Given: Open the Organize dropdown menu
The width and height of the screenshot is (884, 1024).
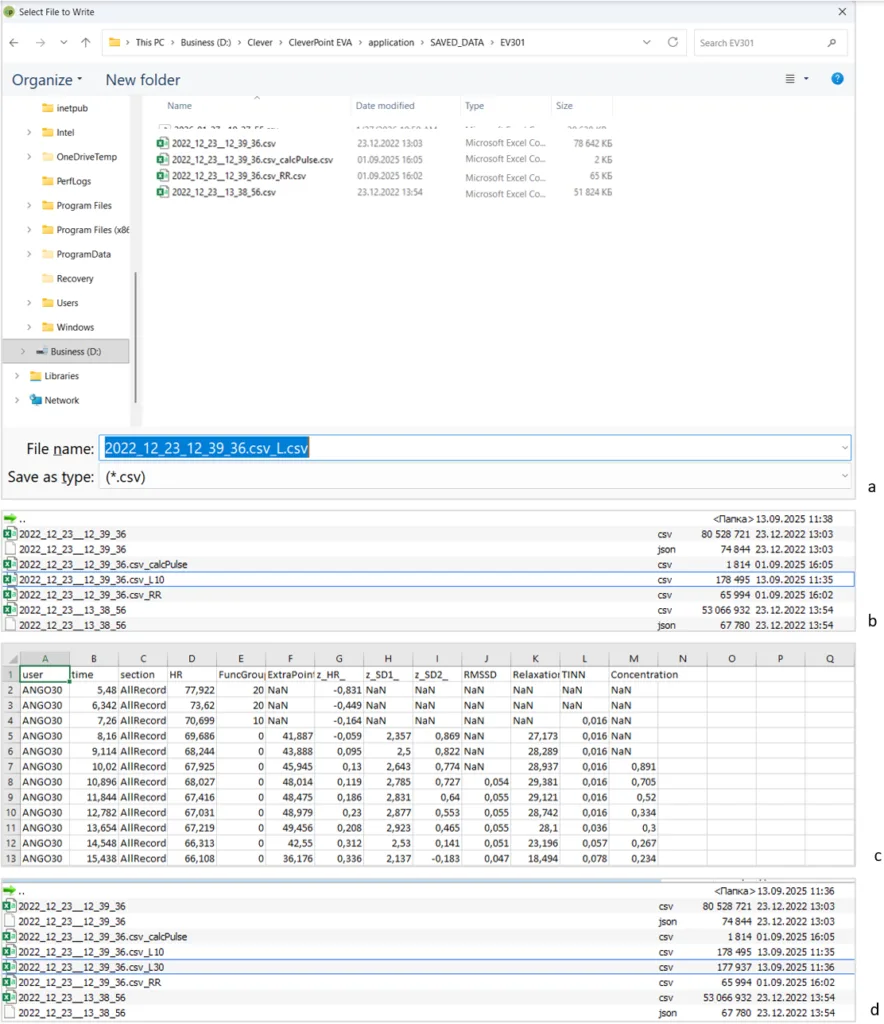Looking at the screenshot, I should pos(47,80).
